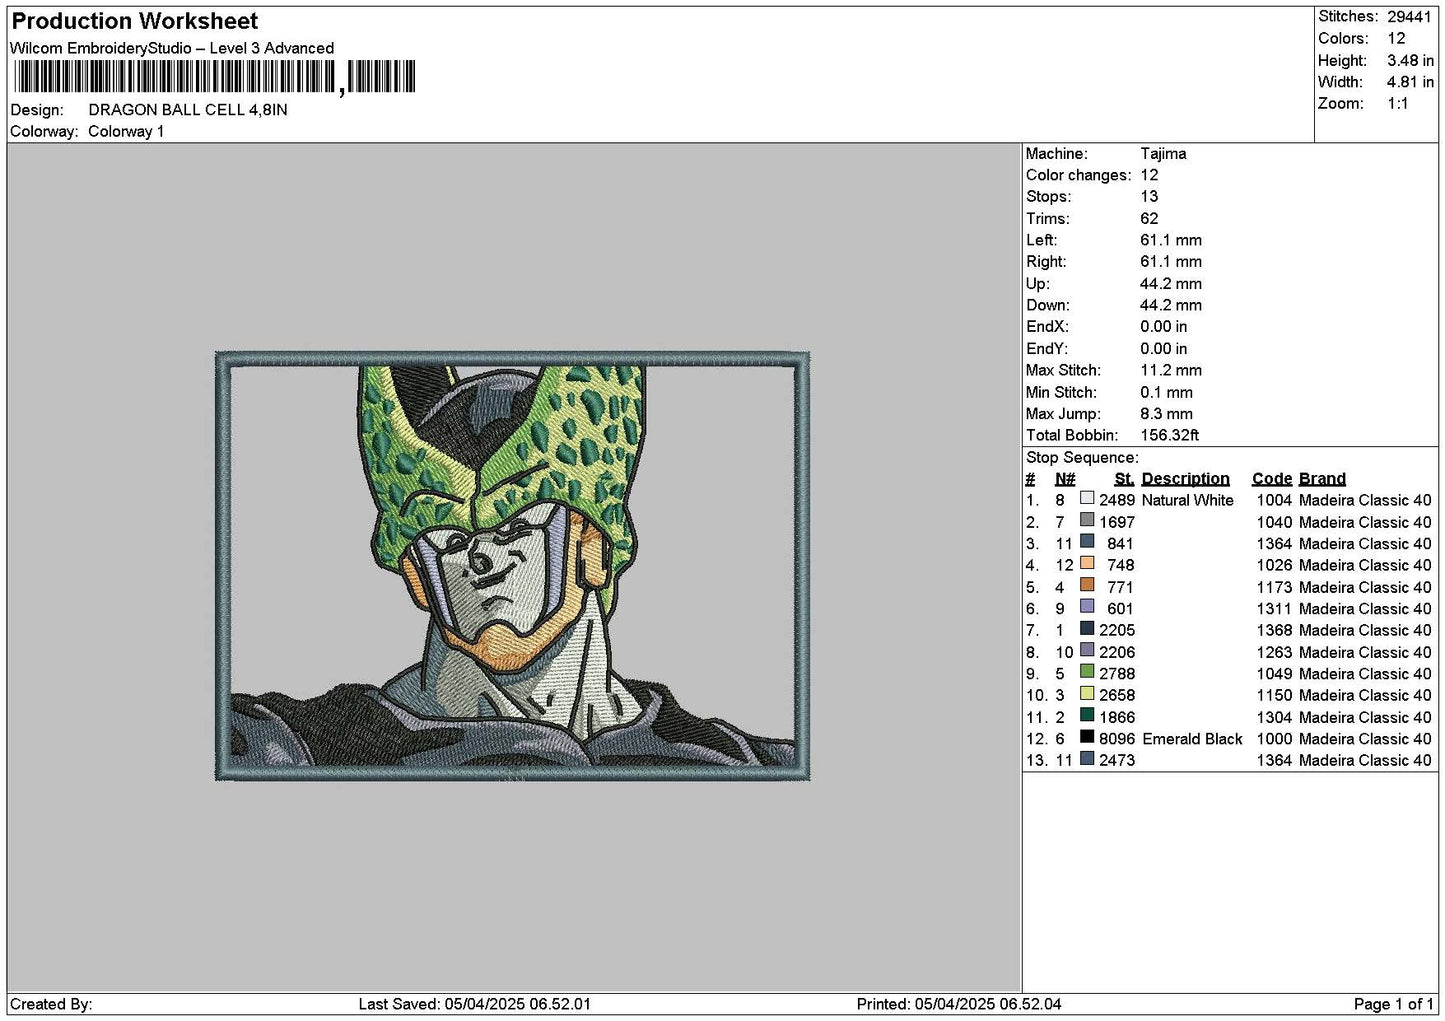Click the stitch count 2473
1445x1021 pixels.
[1117, 761]
